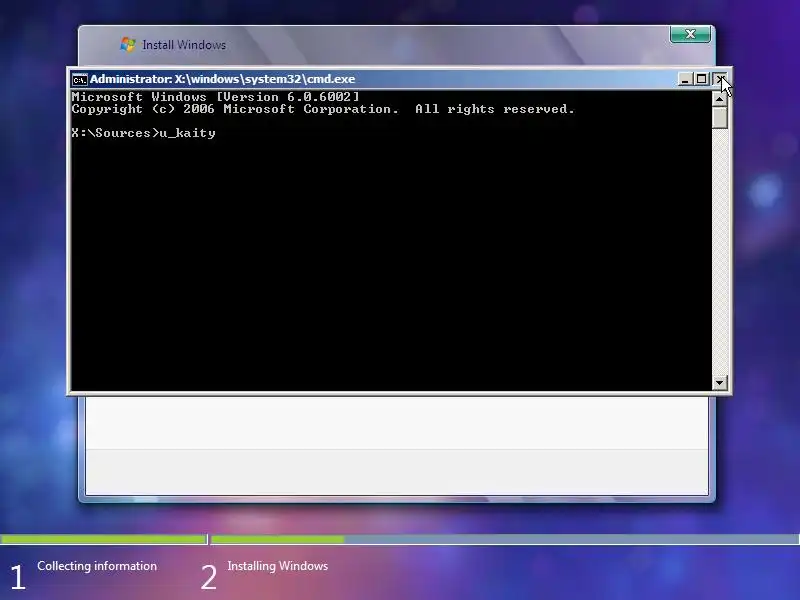Click the Copyright 2006 Microsoft Corporation line
This screenshot has height=600, width=800.
323,109
